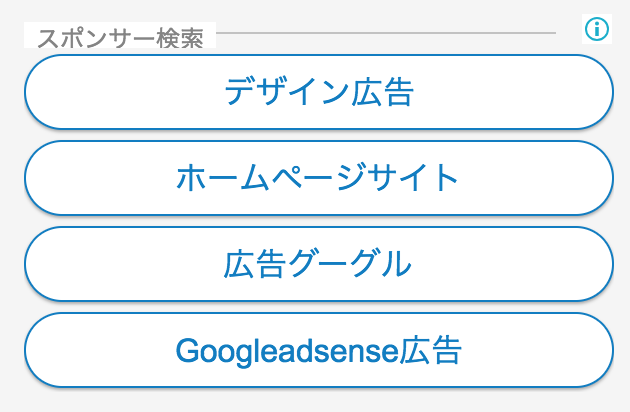
Task: Select the first sponsored search pill
Action: 319,92
